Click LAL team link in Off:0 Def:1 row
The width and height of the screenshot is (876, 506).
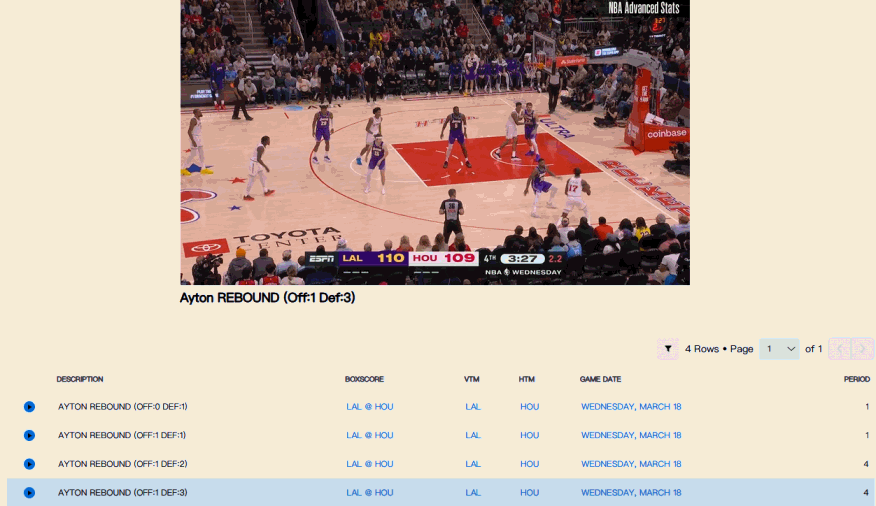tap(473, 407)
